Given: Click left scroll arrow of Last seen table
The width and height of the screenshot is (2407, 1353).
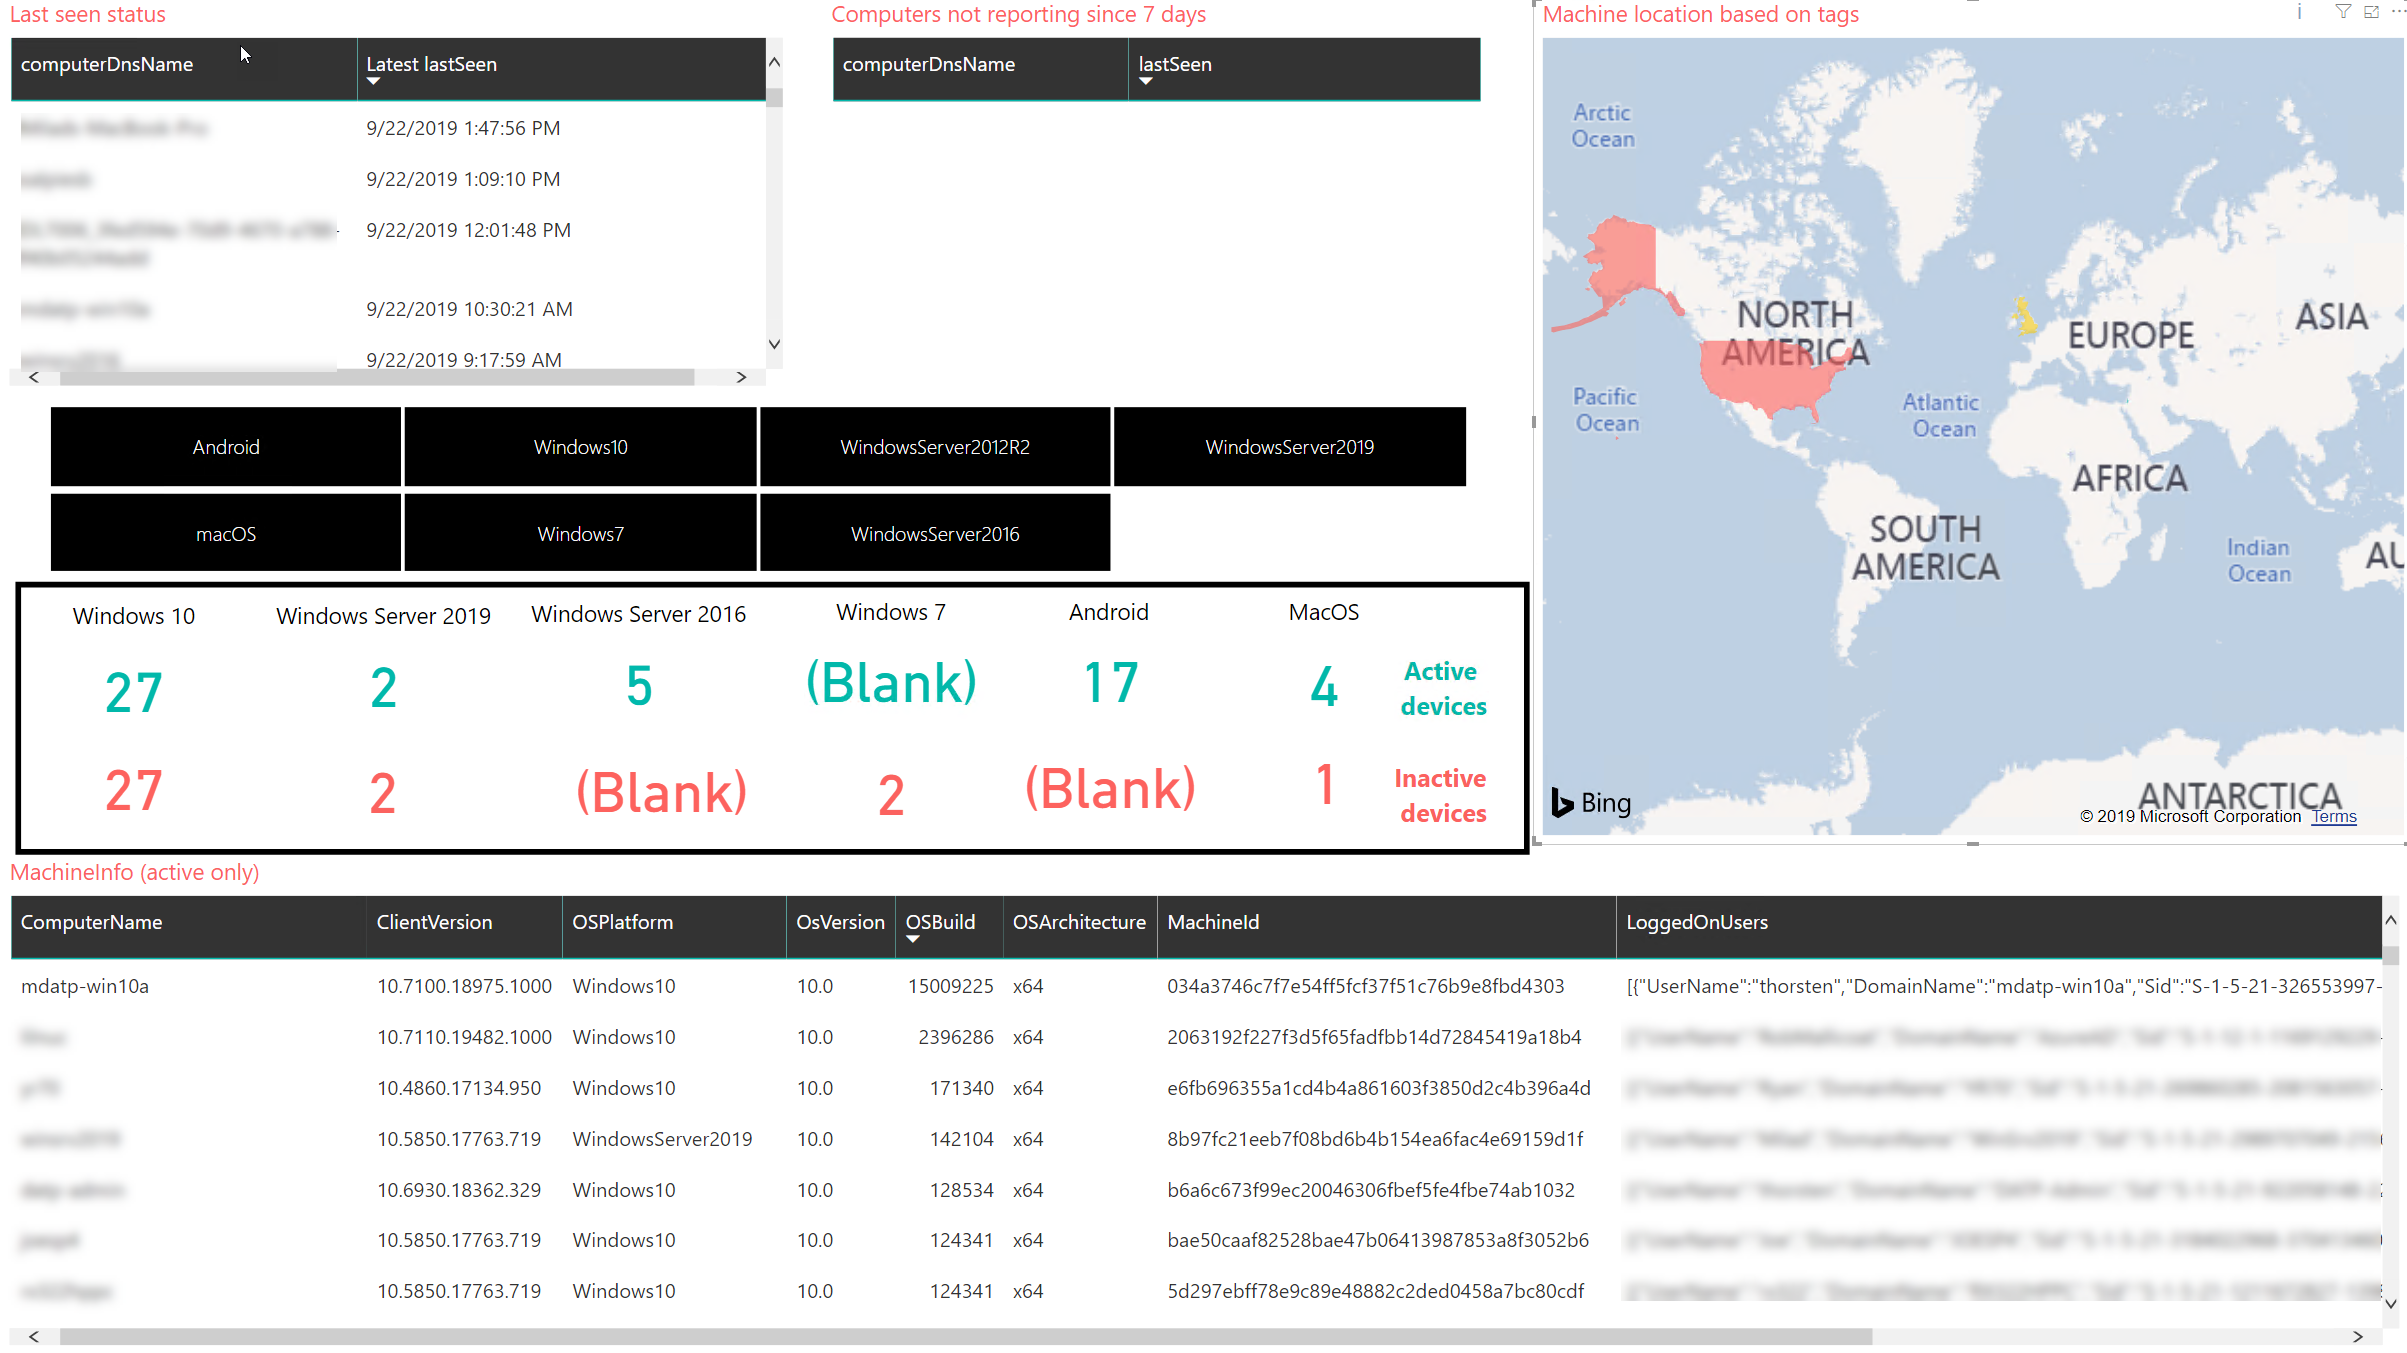Looking at the screenshot, I should (34, 377).
